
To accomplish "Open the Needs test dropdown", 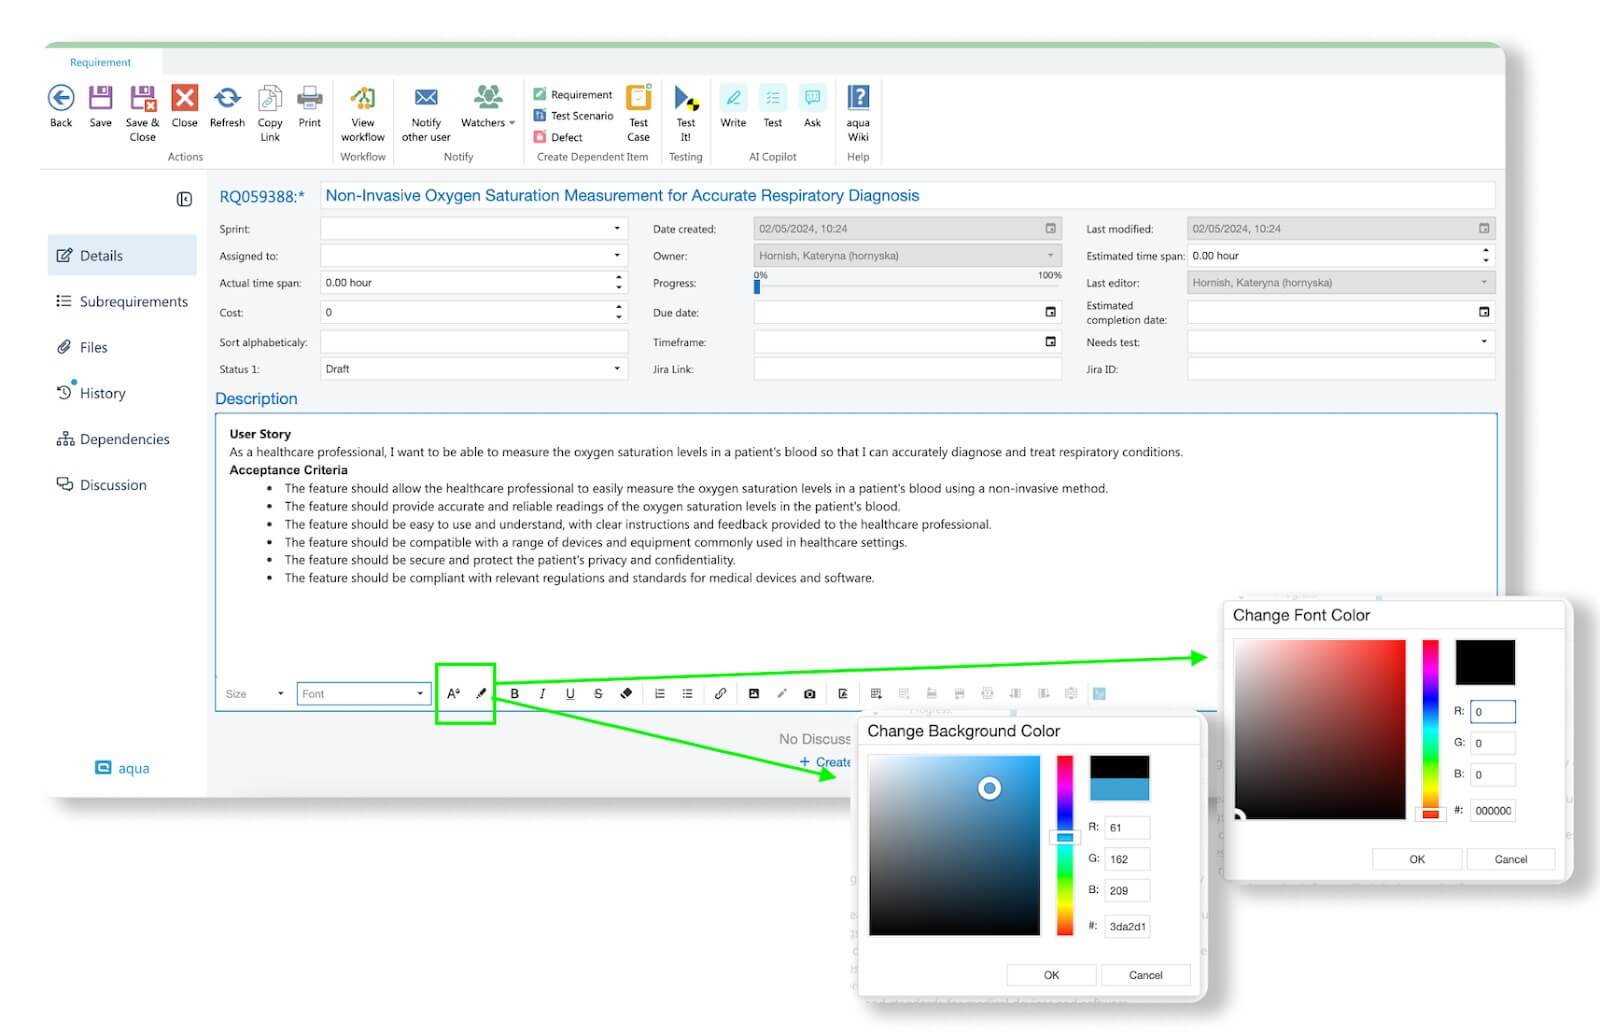I will (x=1484, y=342).
